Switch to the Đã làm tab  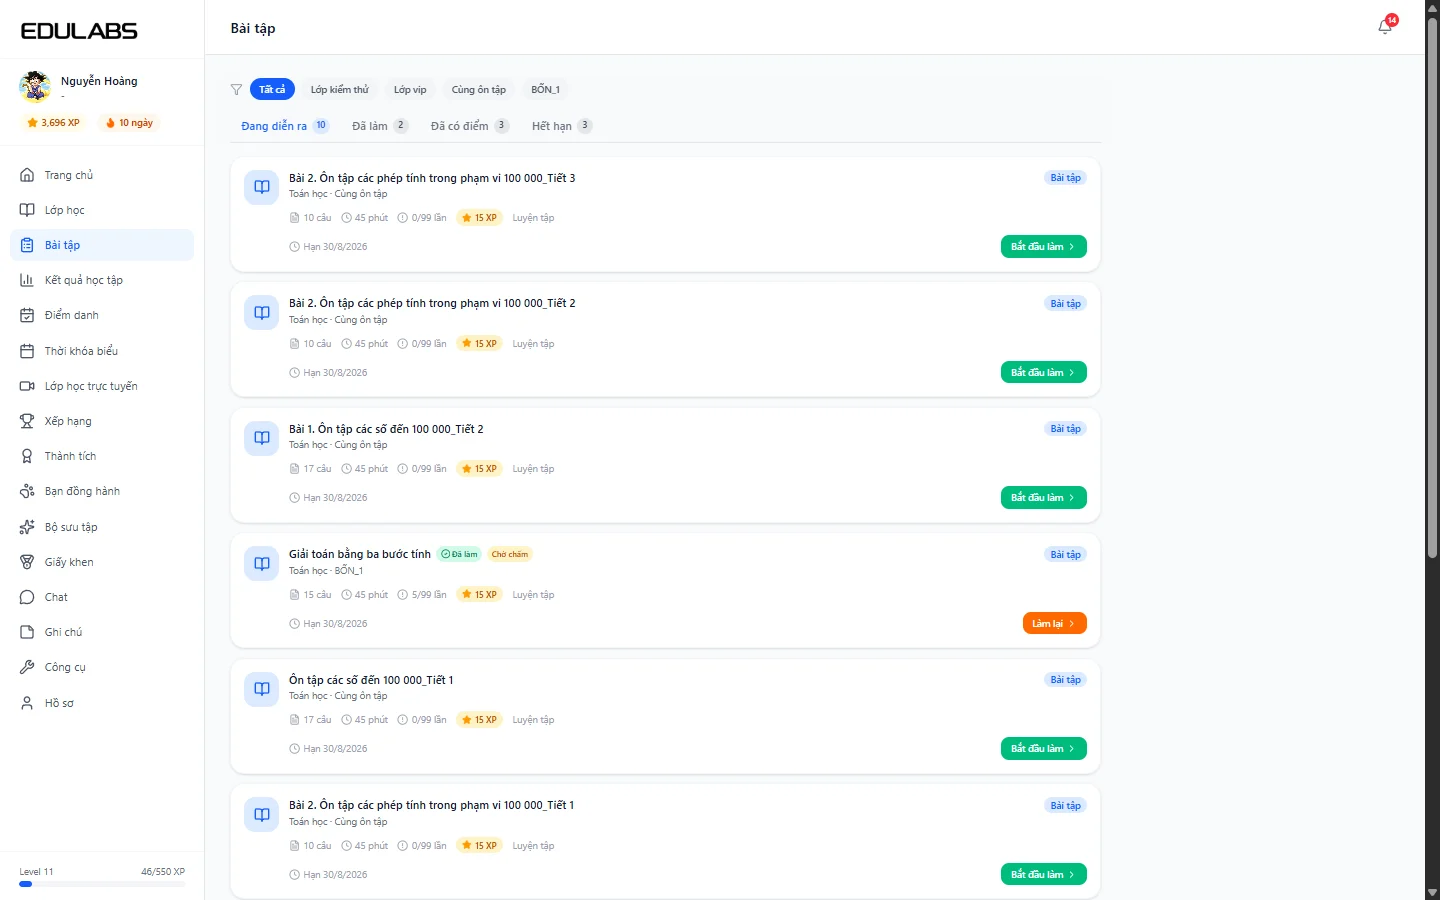tap(380, 126)
